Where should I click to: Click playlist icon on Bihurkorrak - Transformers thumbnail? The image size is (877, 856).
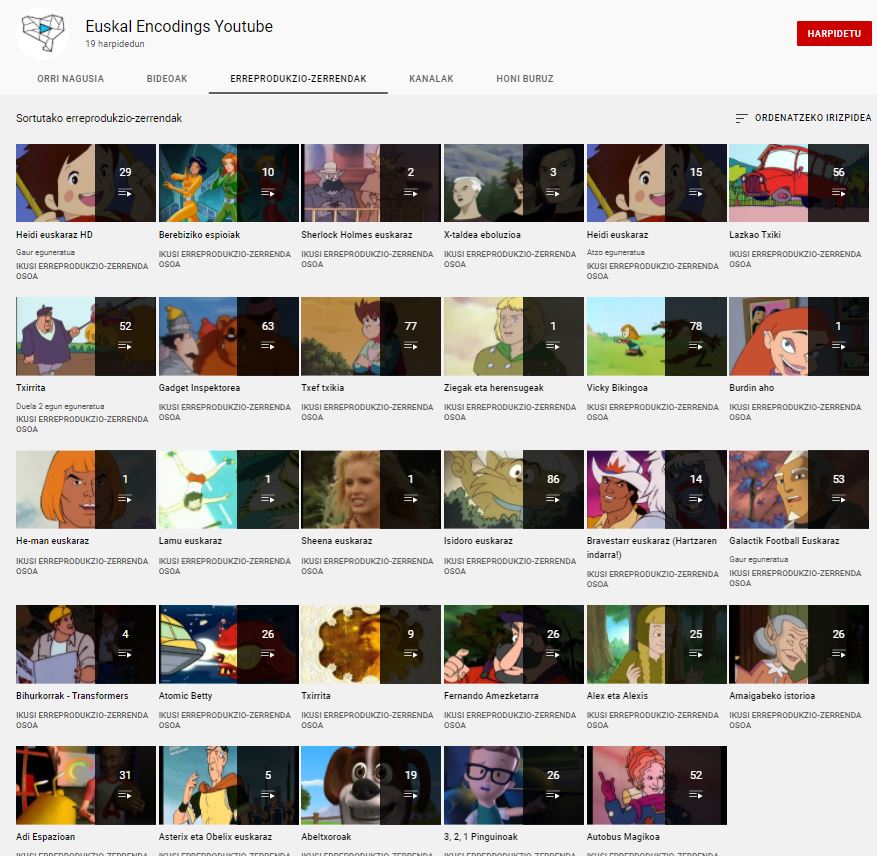(x=125, y=654)
